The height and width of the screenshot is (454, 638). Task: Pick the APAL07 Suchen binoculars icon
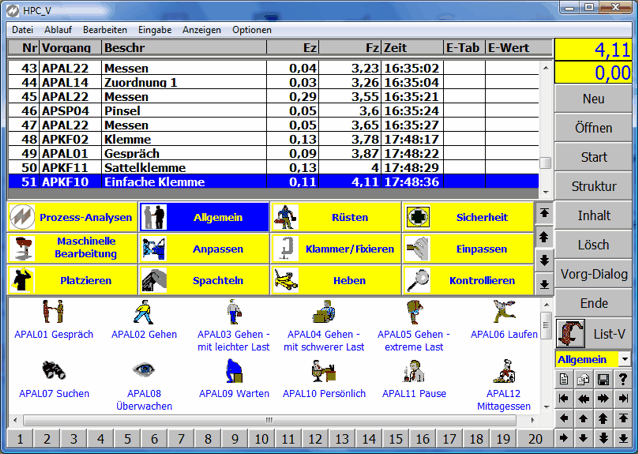pyautogui.click(x=53, y=371)
